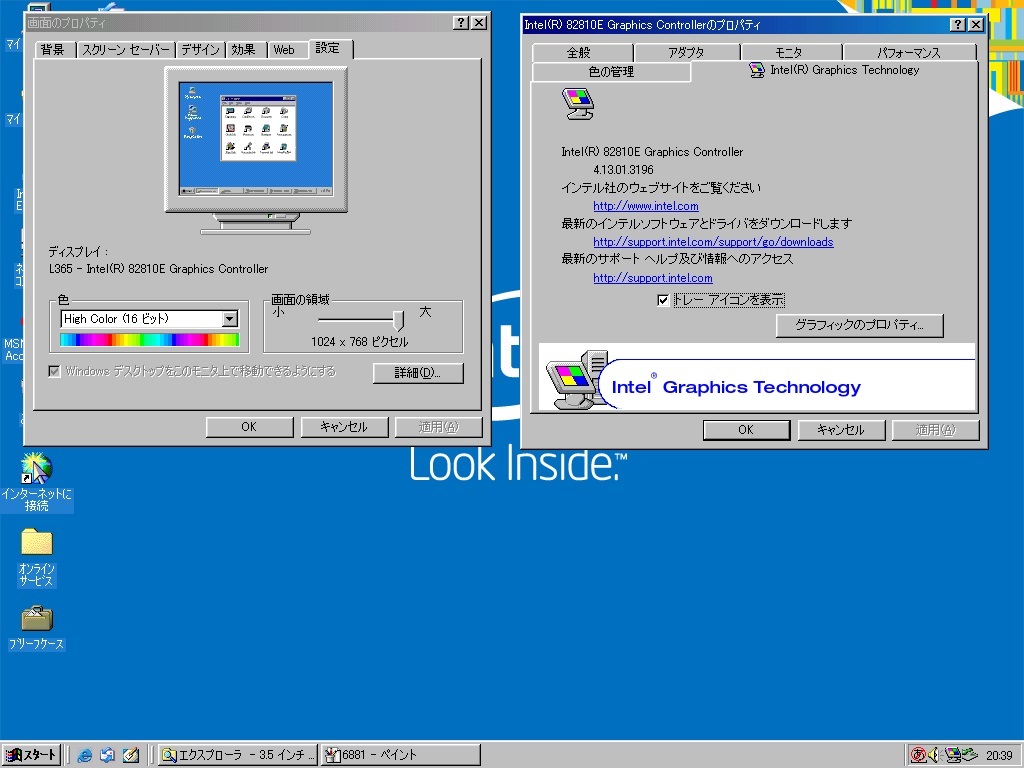The image size is (1024, 768).
Task: Click the Show Desktop Quick Launch icon
Action: coord(130,755)
